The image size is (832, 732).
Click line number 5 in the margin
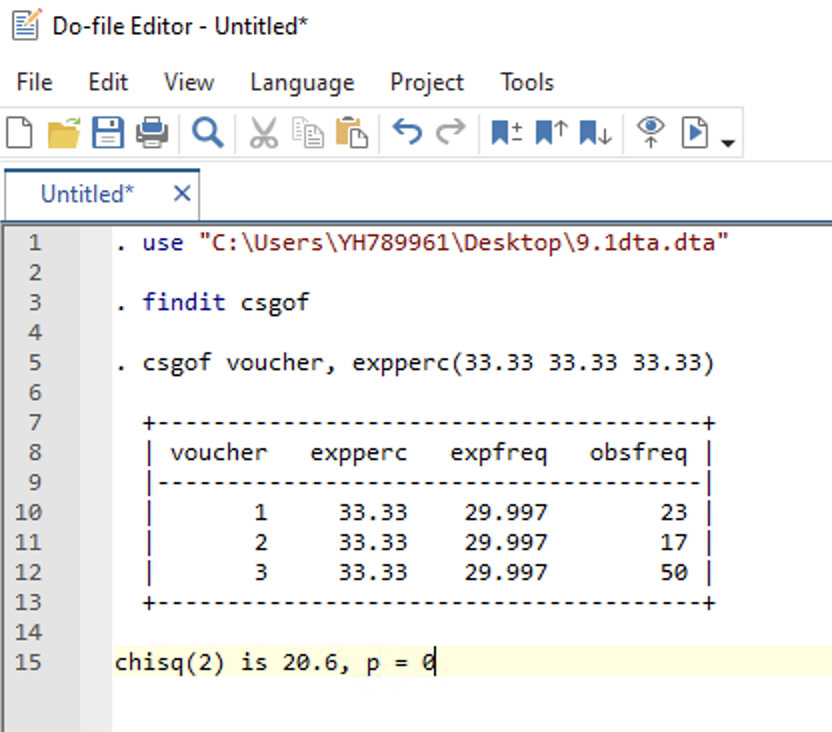click(33, 362)
